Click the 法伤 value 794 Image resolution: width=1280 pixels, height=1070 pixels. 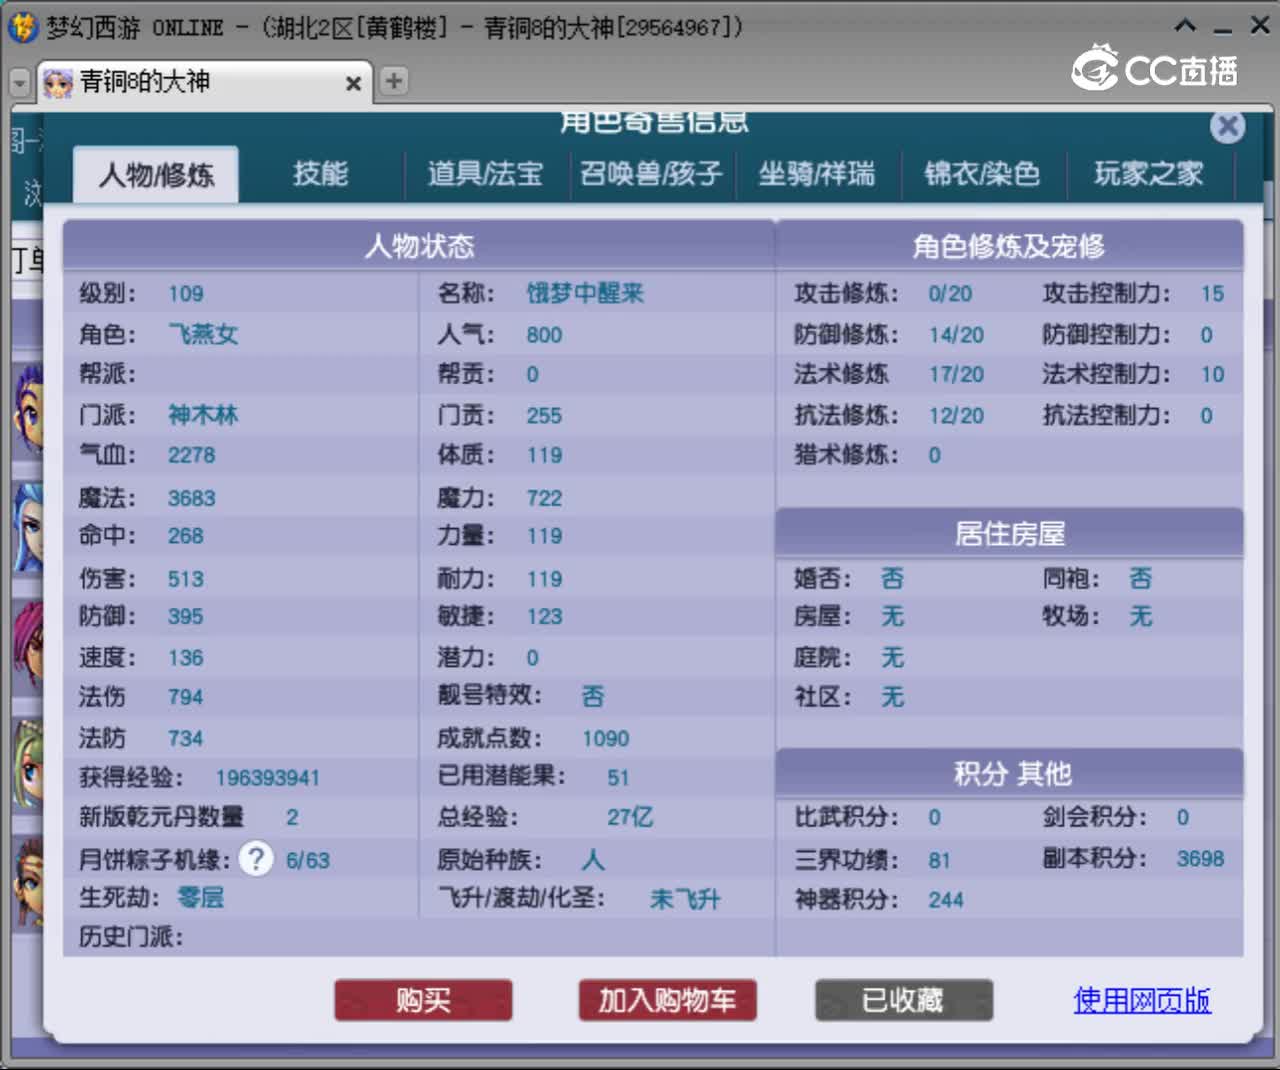click(185, 697)
